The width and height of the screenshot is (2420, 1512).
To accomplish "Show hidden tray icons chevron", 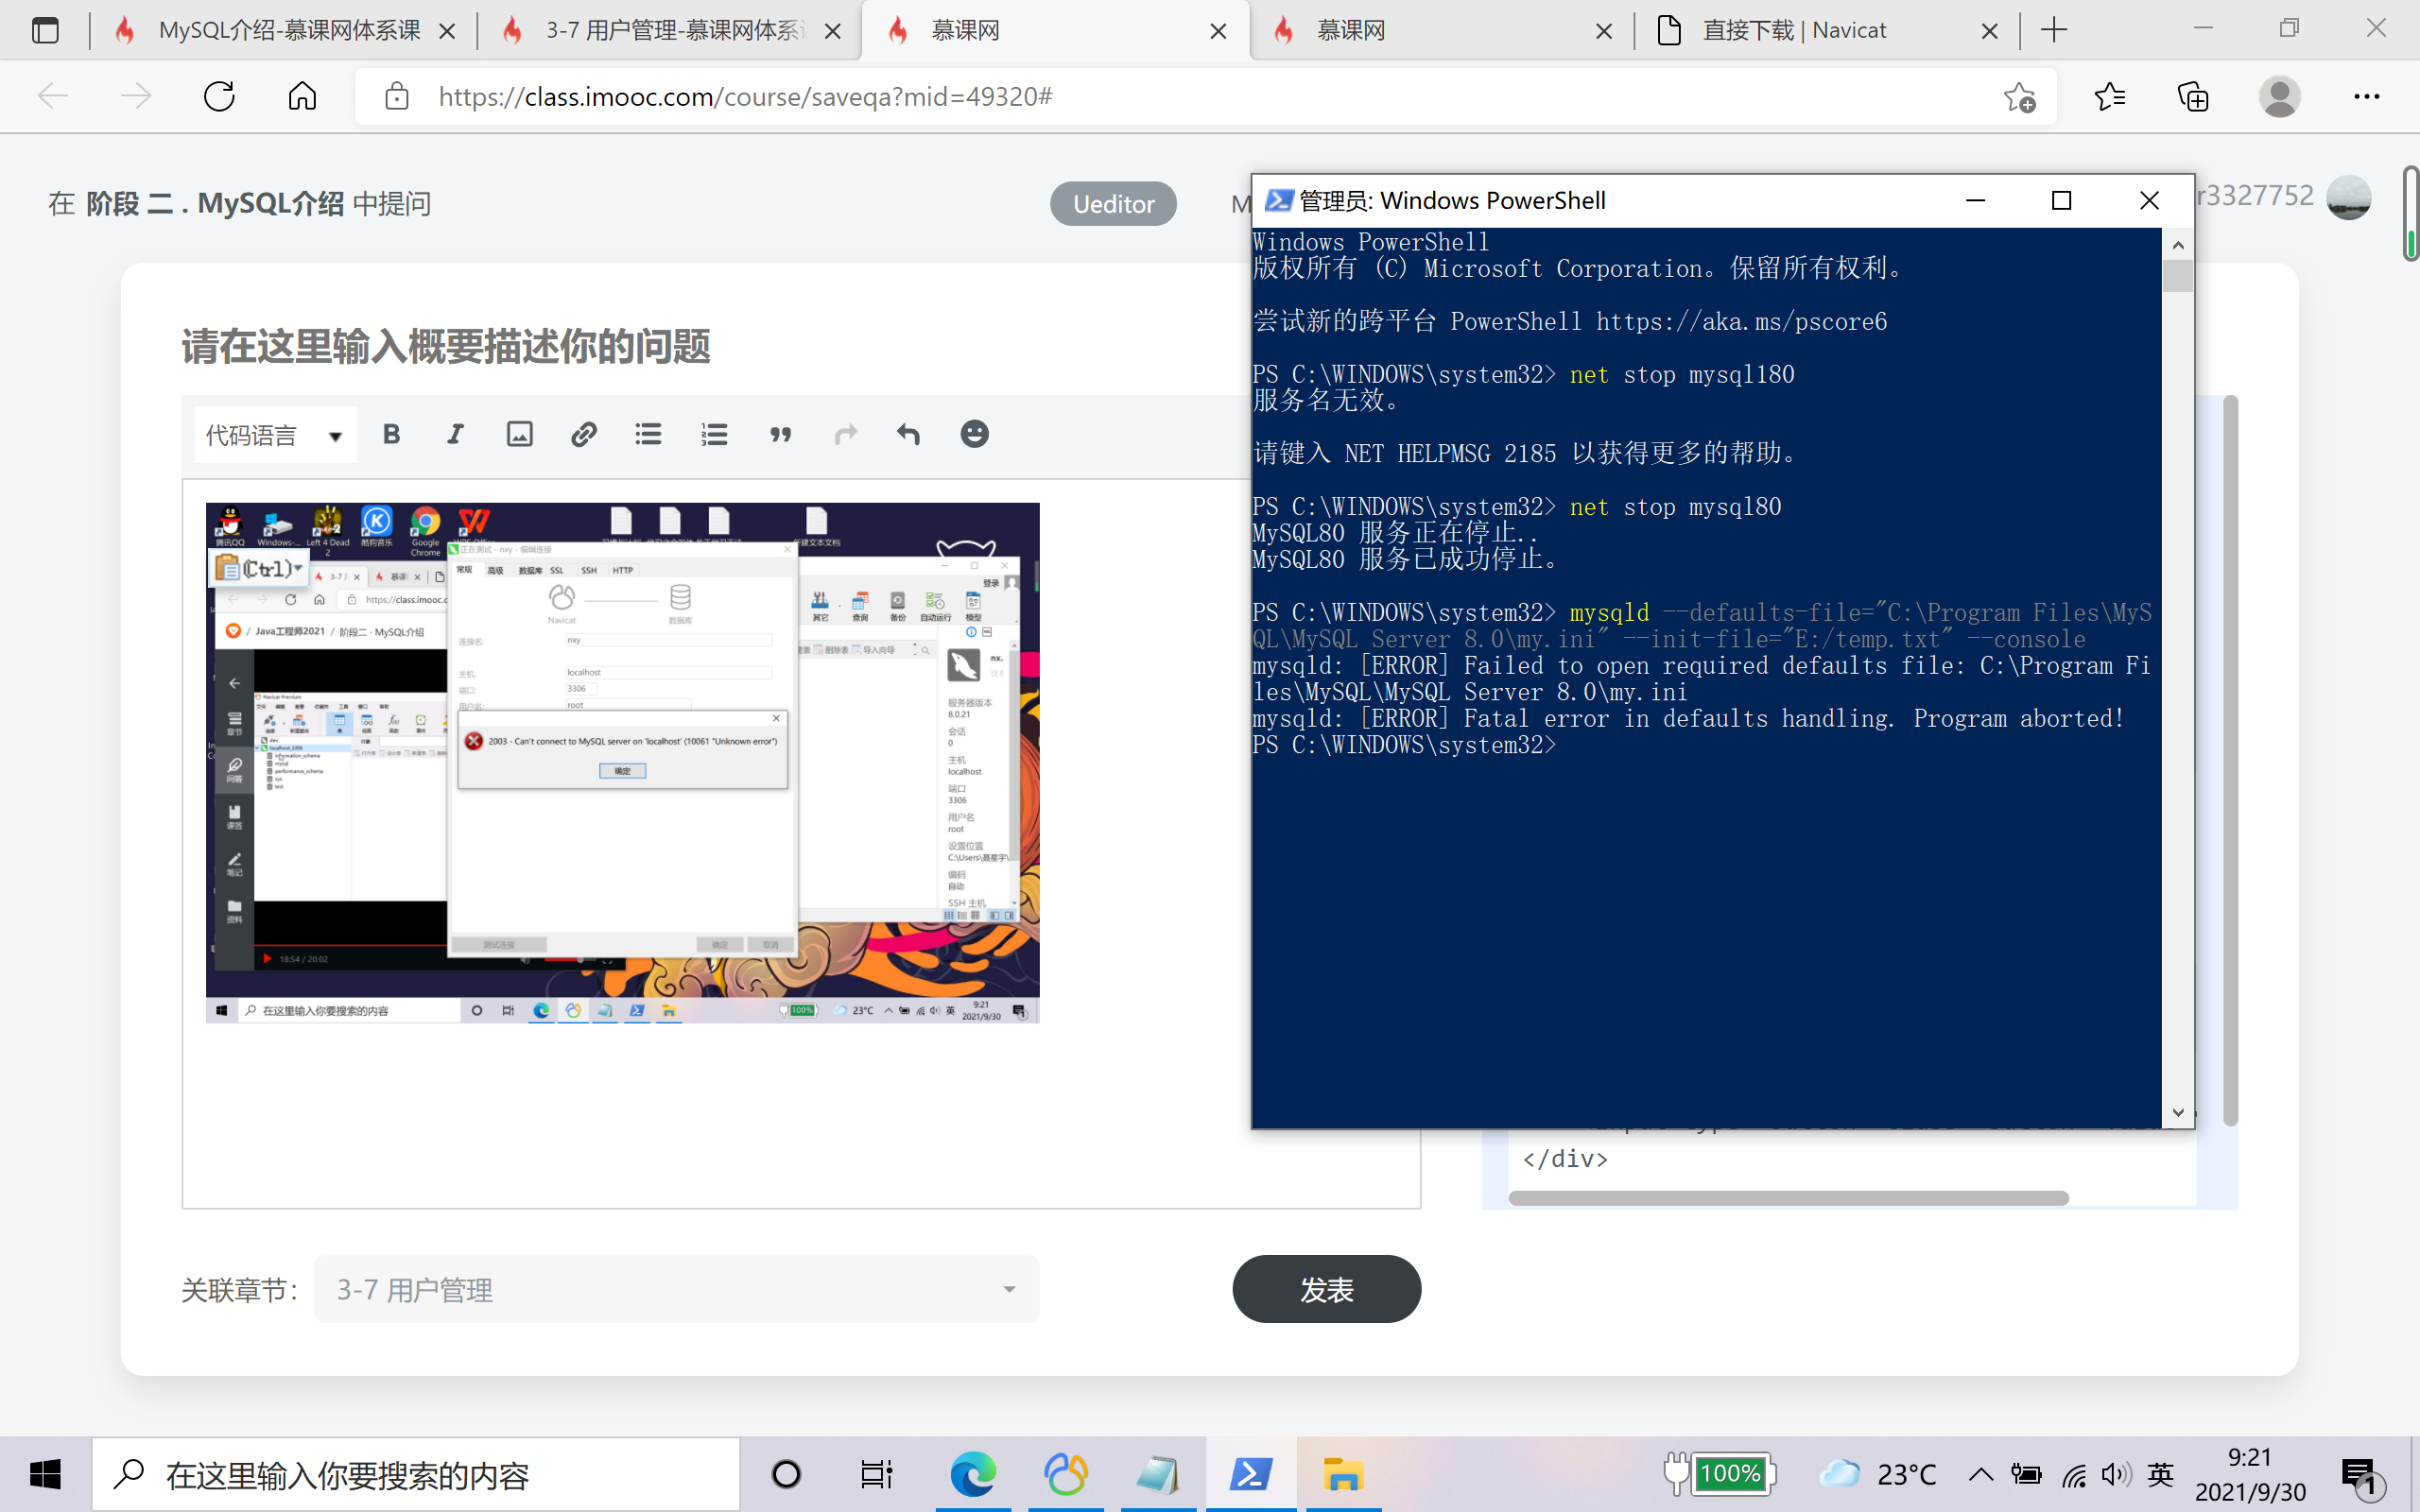I will coord(1980,1474).
